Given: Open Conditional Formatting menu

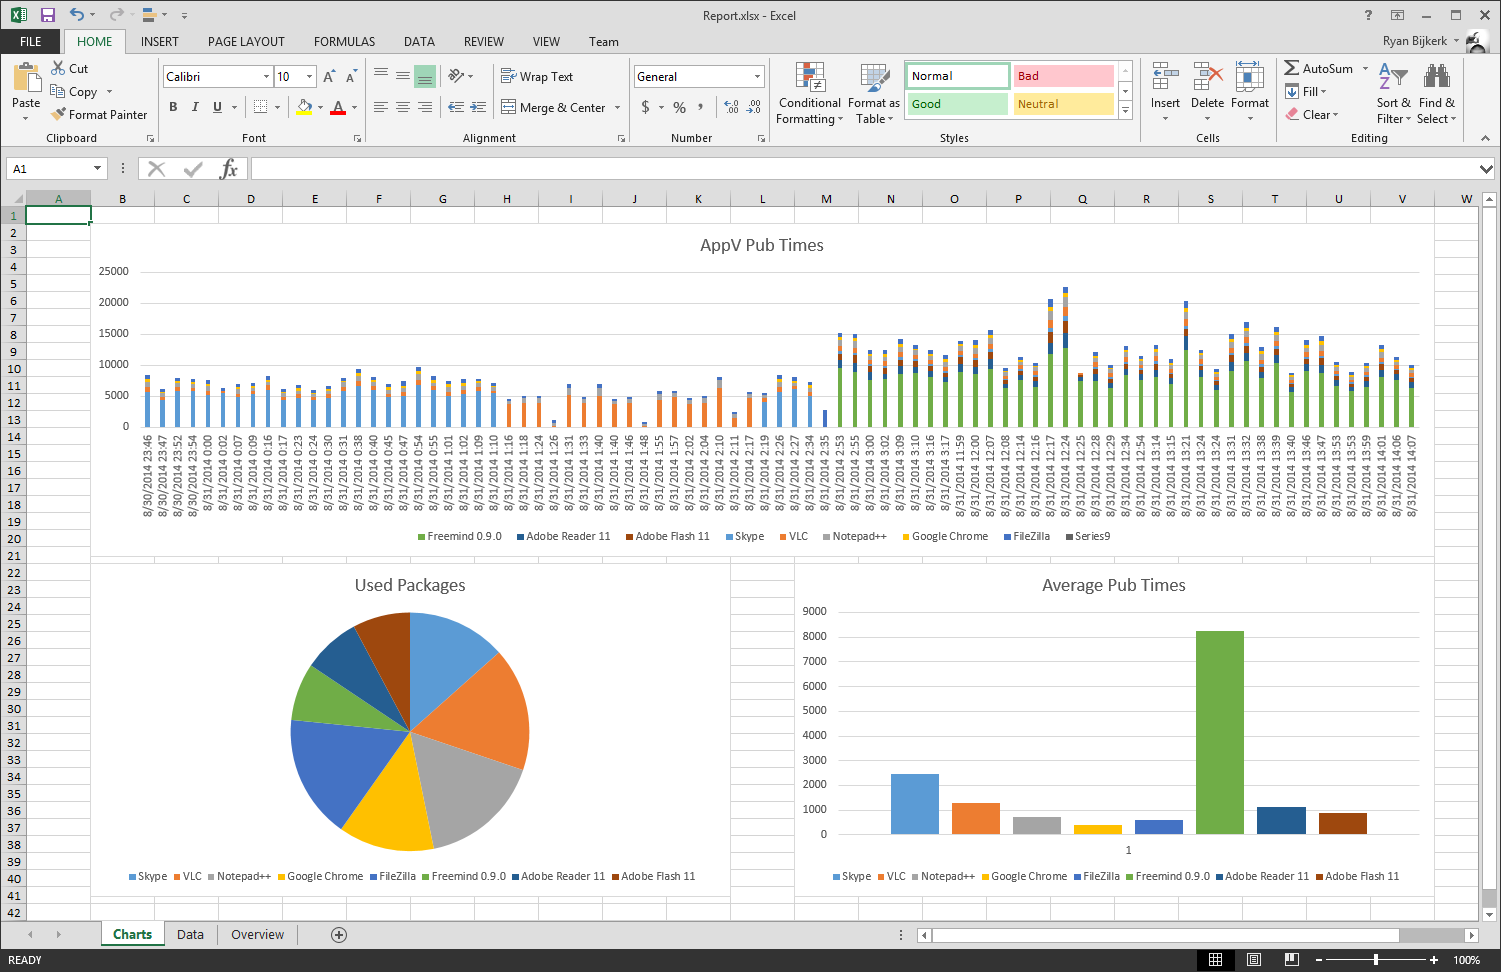Looking at the screenshot, I should pos(810,94).
